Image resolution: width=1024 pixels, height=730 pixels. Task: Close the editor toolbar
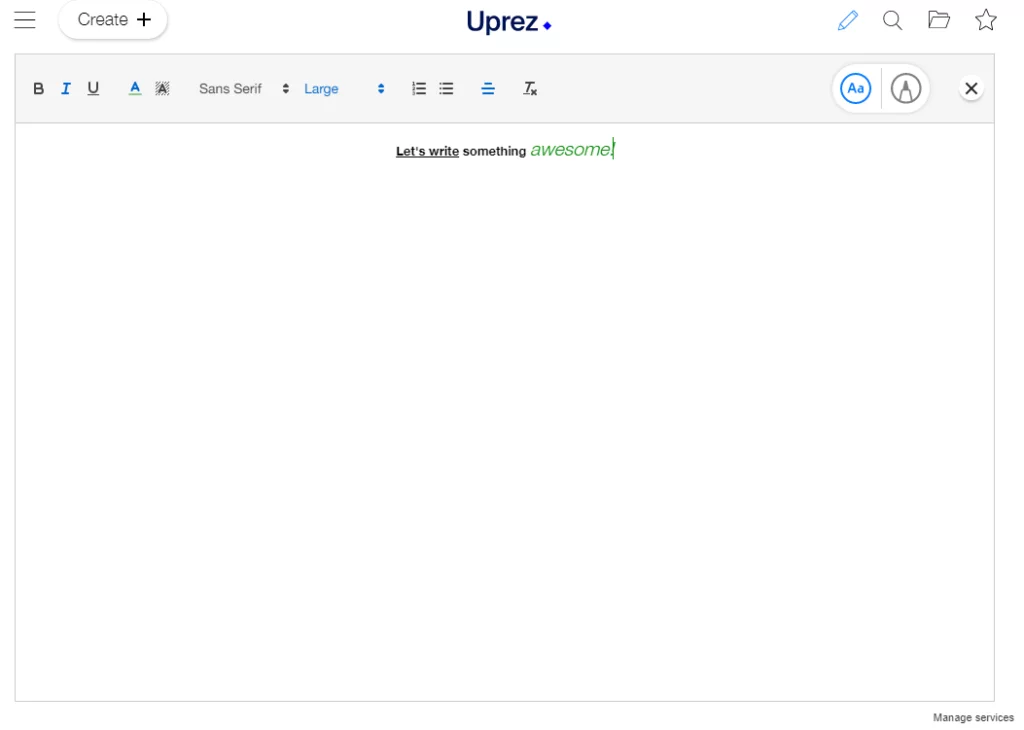[x=971, y=88]
